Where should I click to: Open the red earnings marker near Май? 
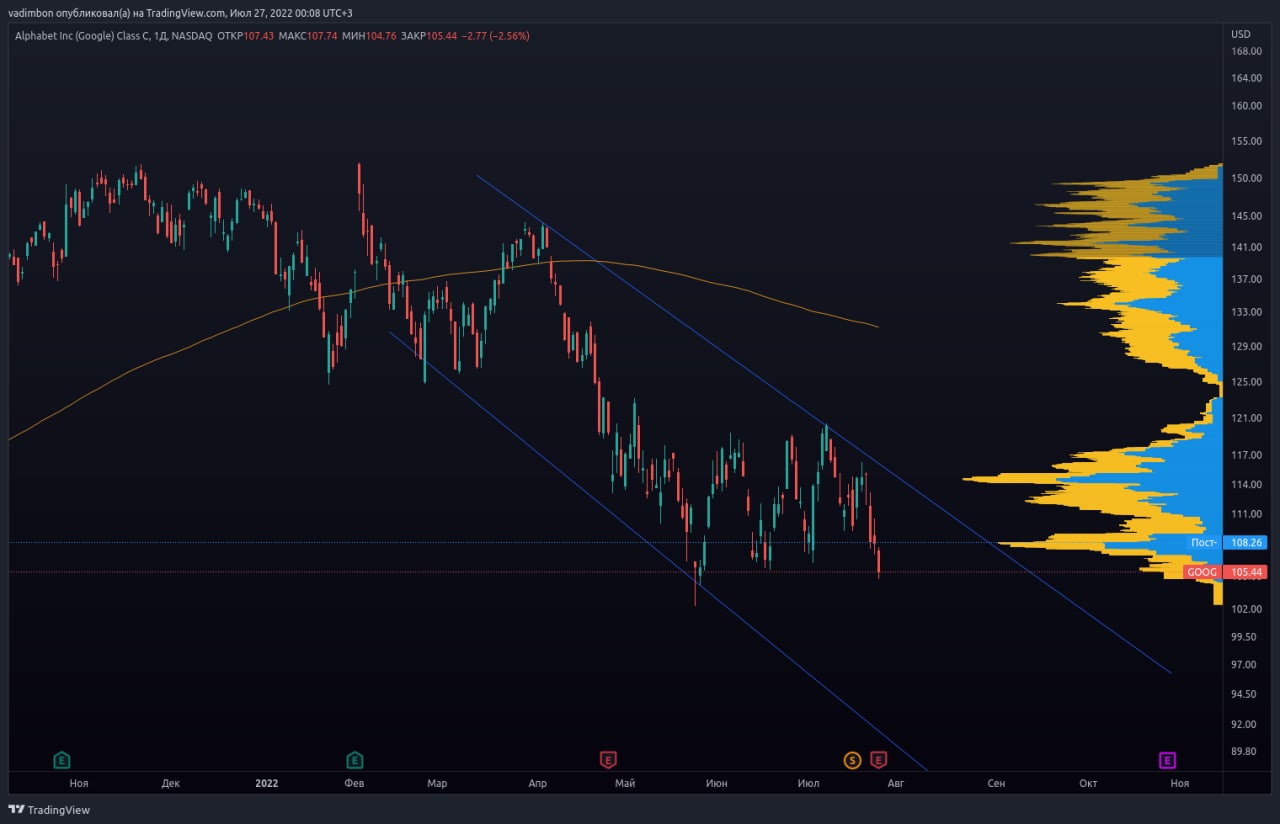click(608, 760)
